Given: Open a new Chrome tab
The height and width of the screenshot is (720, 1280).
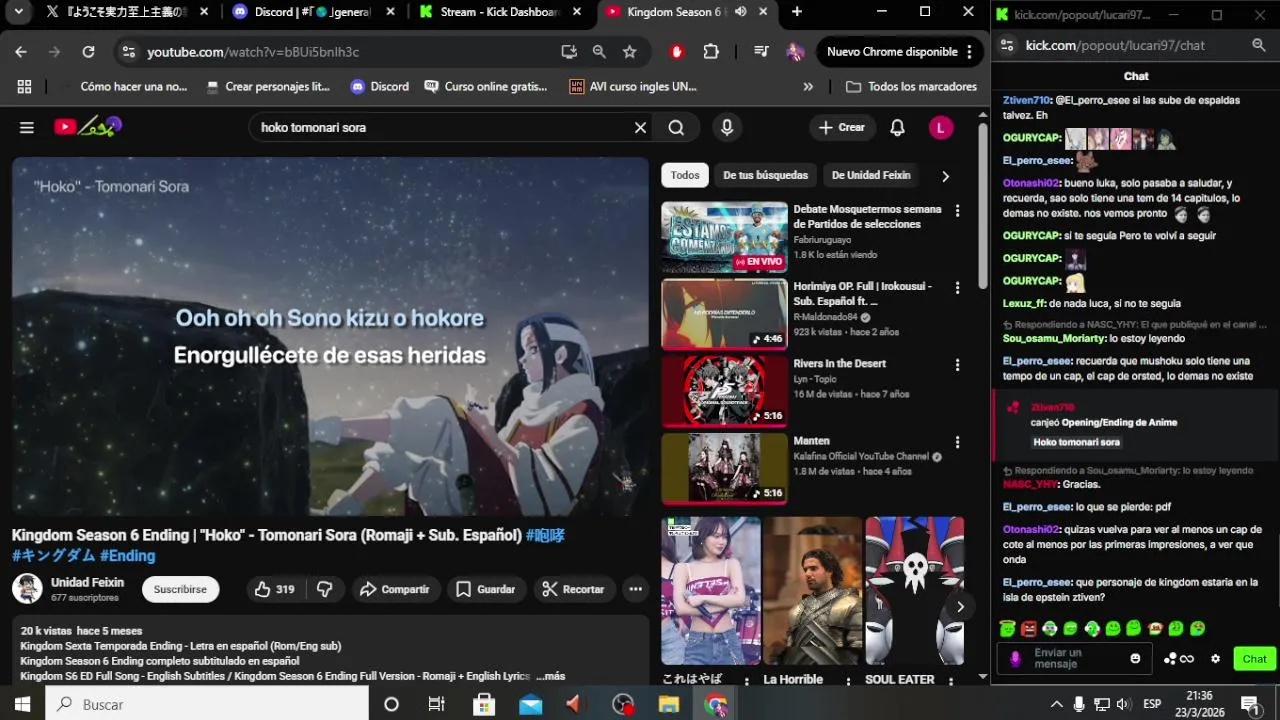Looking at the screenshot, I should [797, 12].
